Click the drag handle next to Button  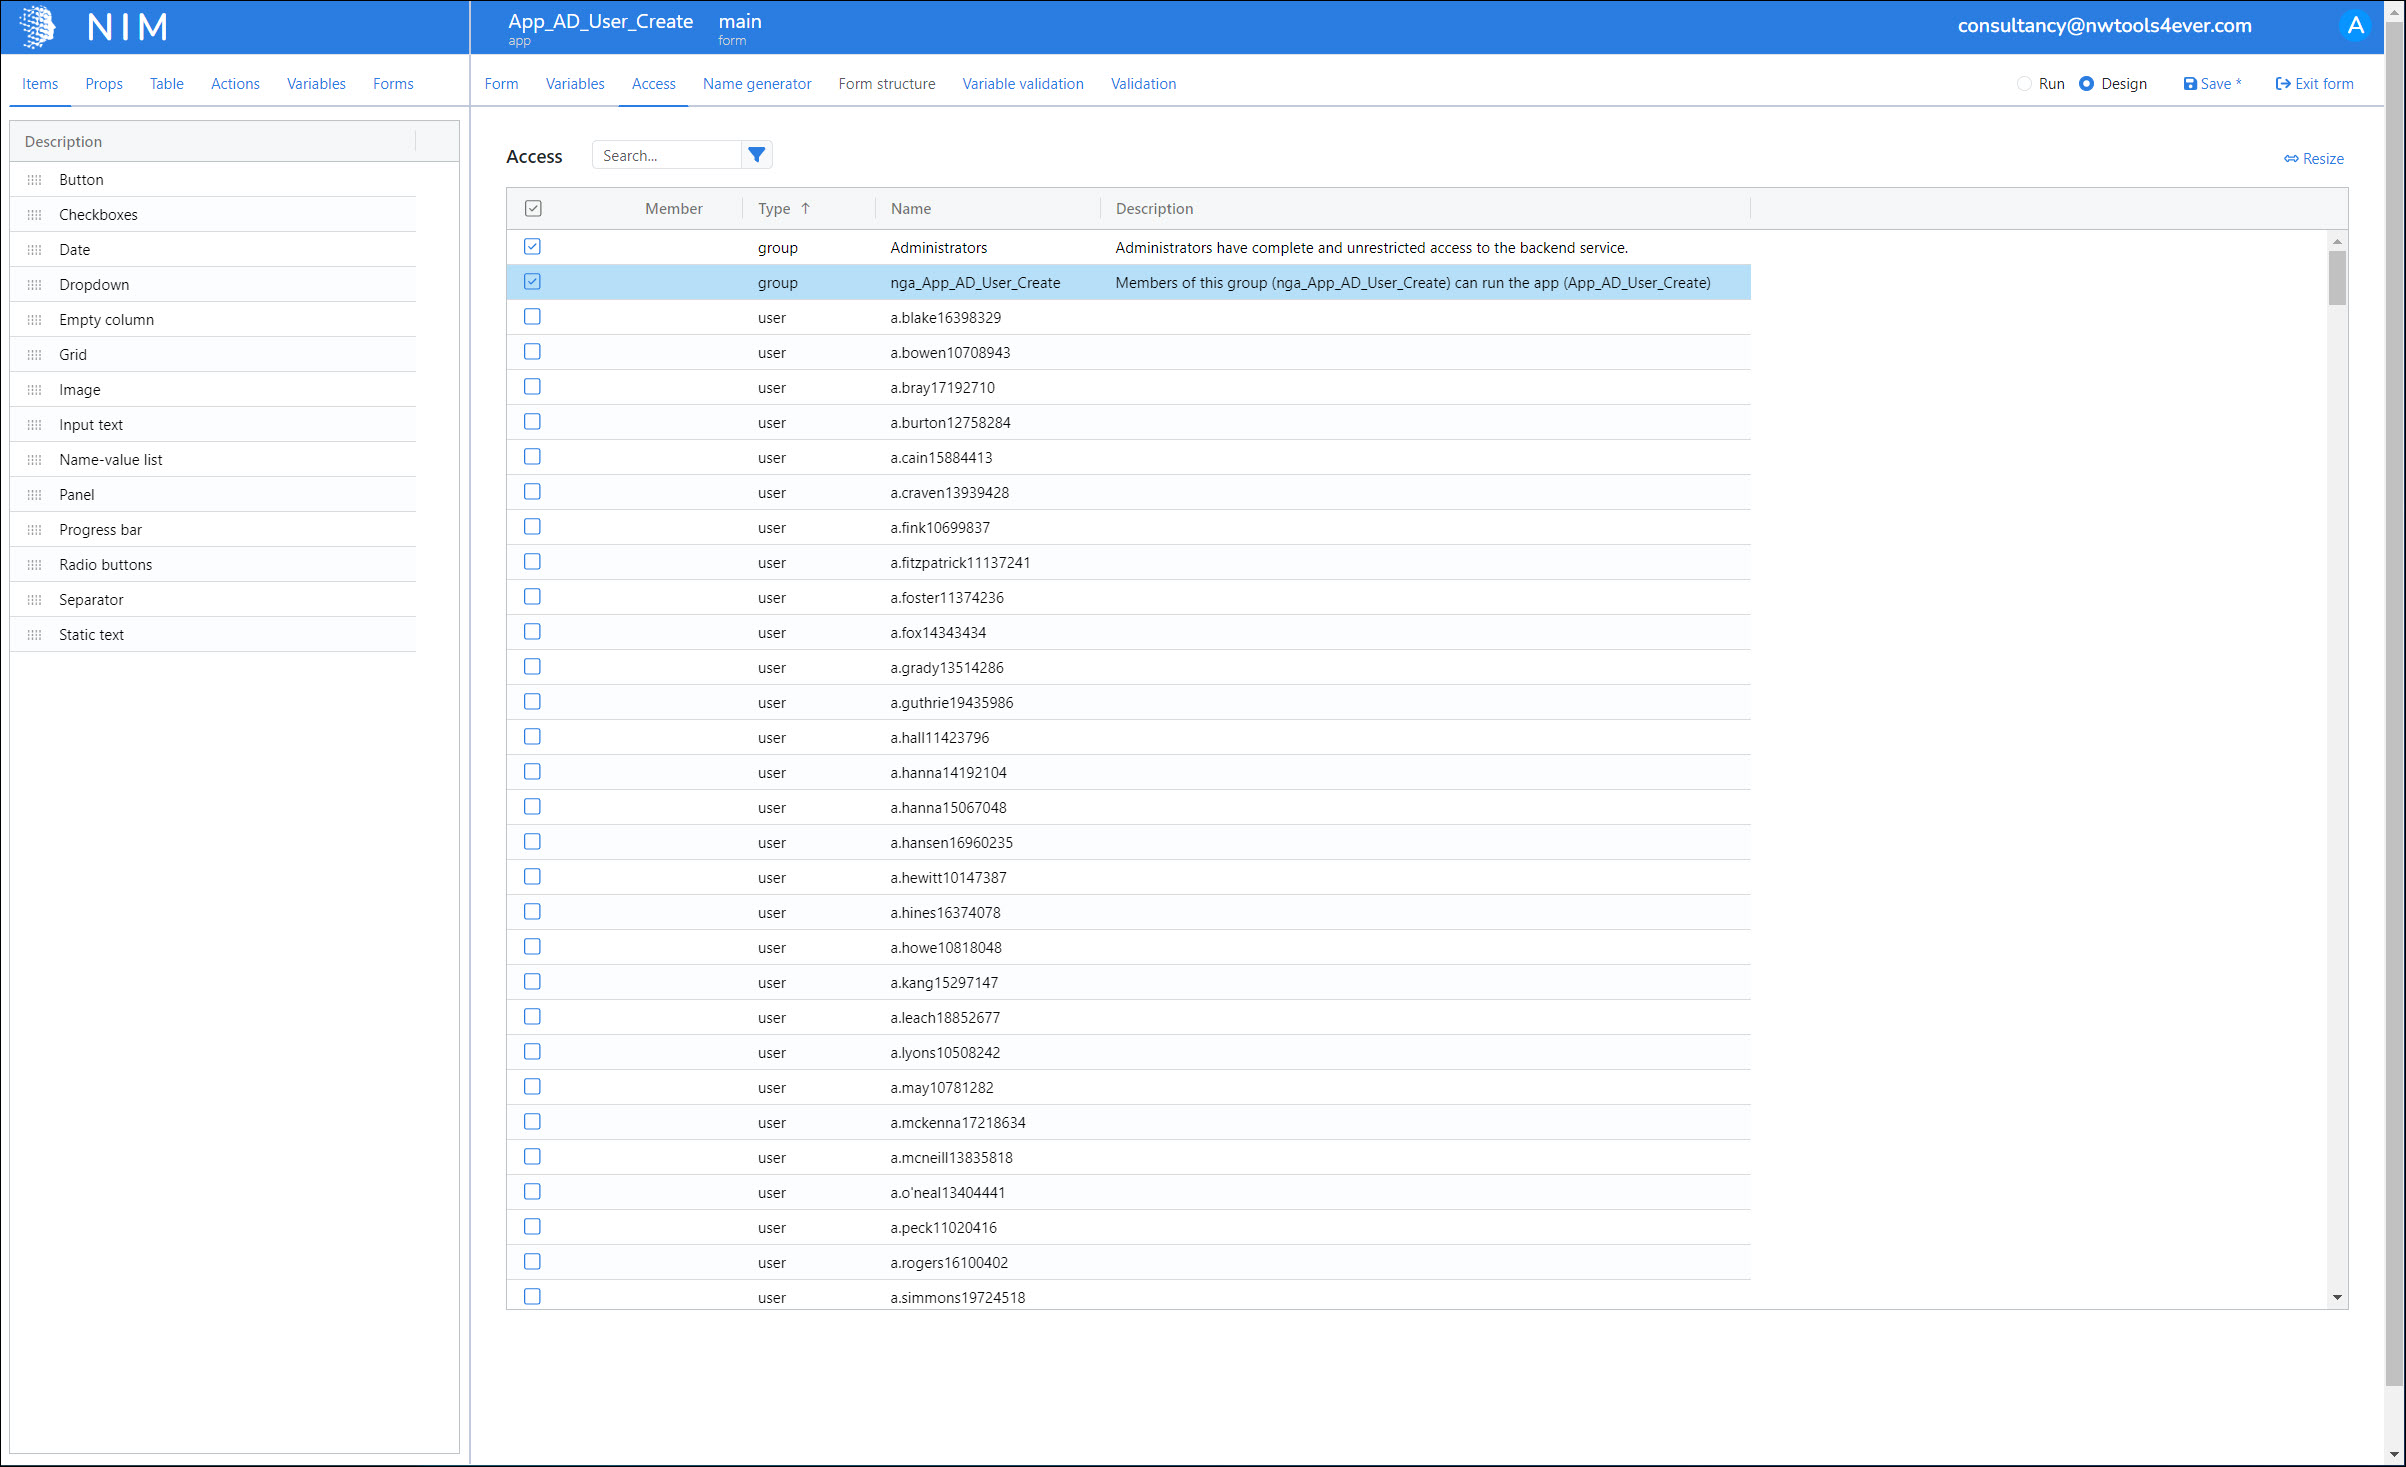(35, 180)
